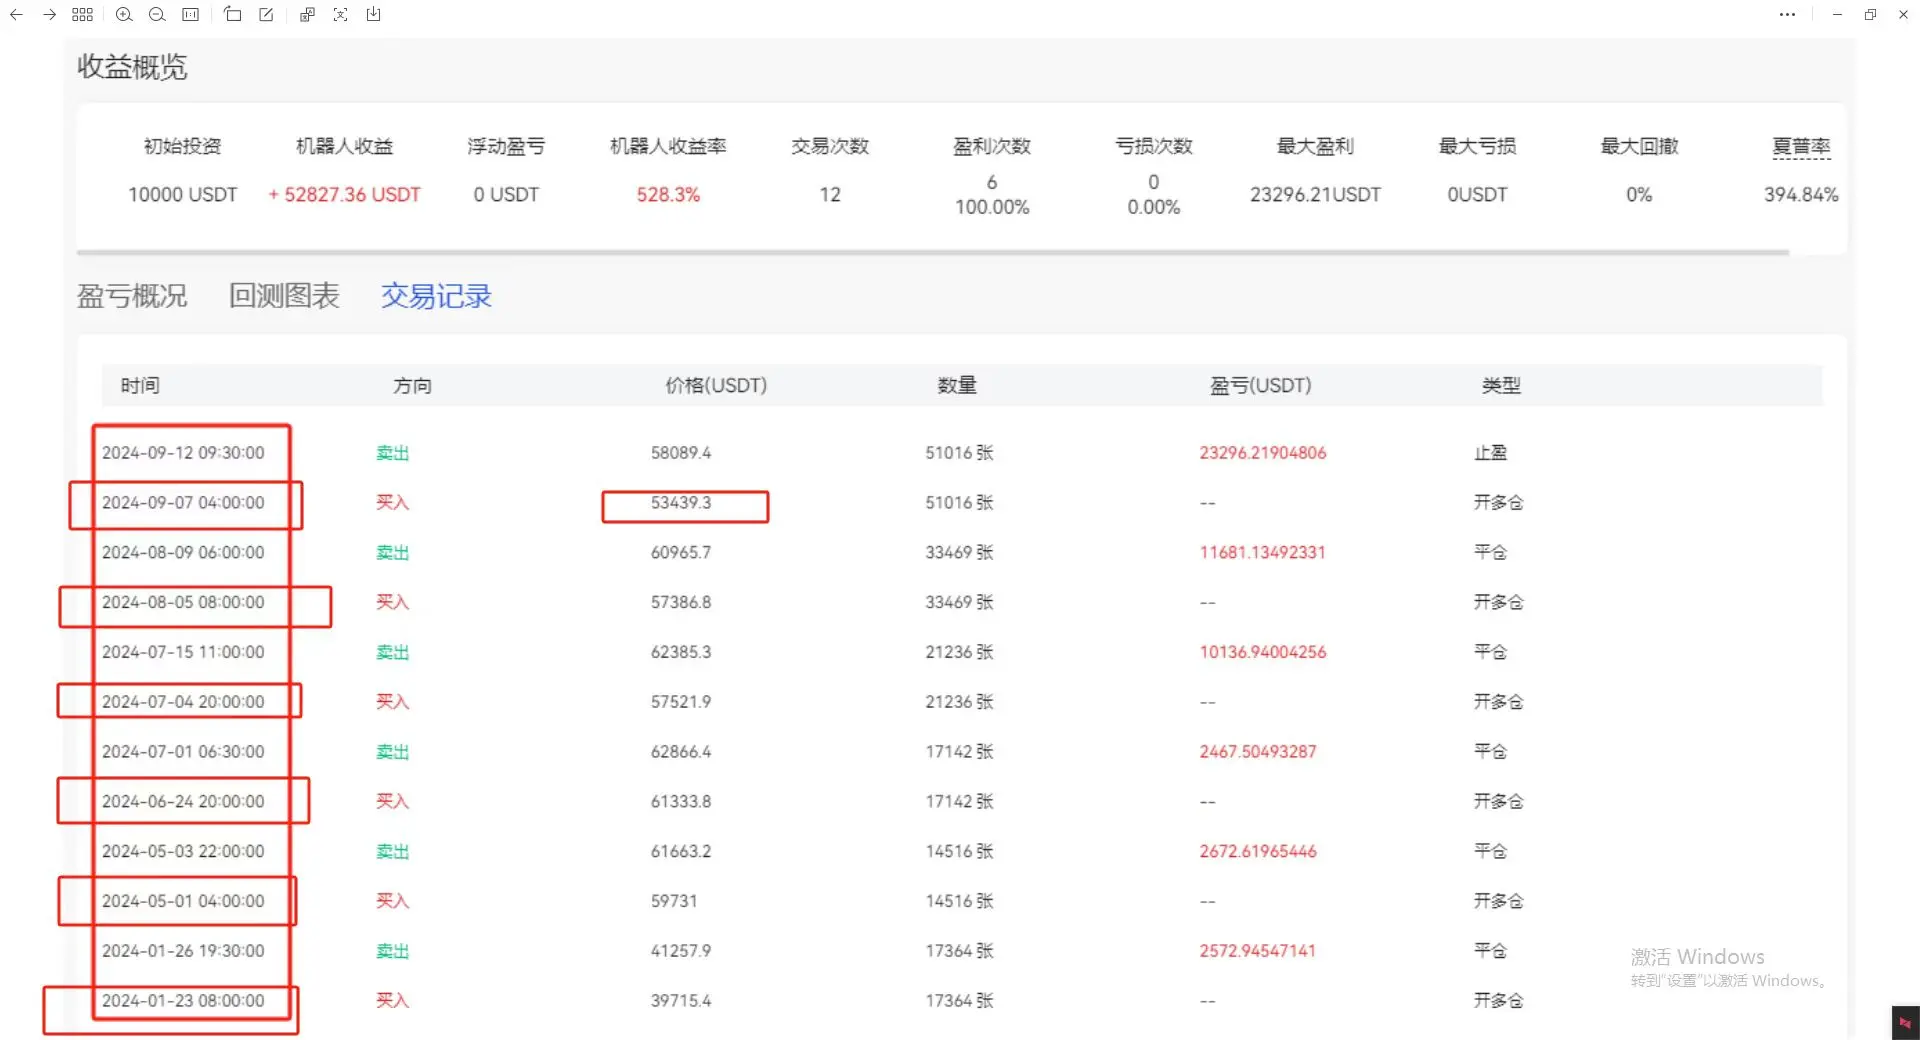Restore down the viewer window
Viewport: 1920px width, 1040px height.
pos(1870,15)
